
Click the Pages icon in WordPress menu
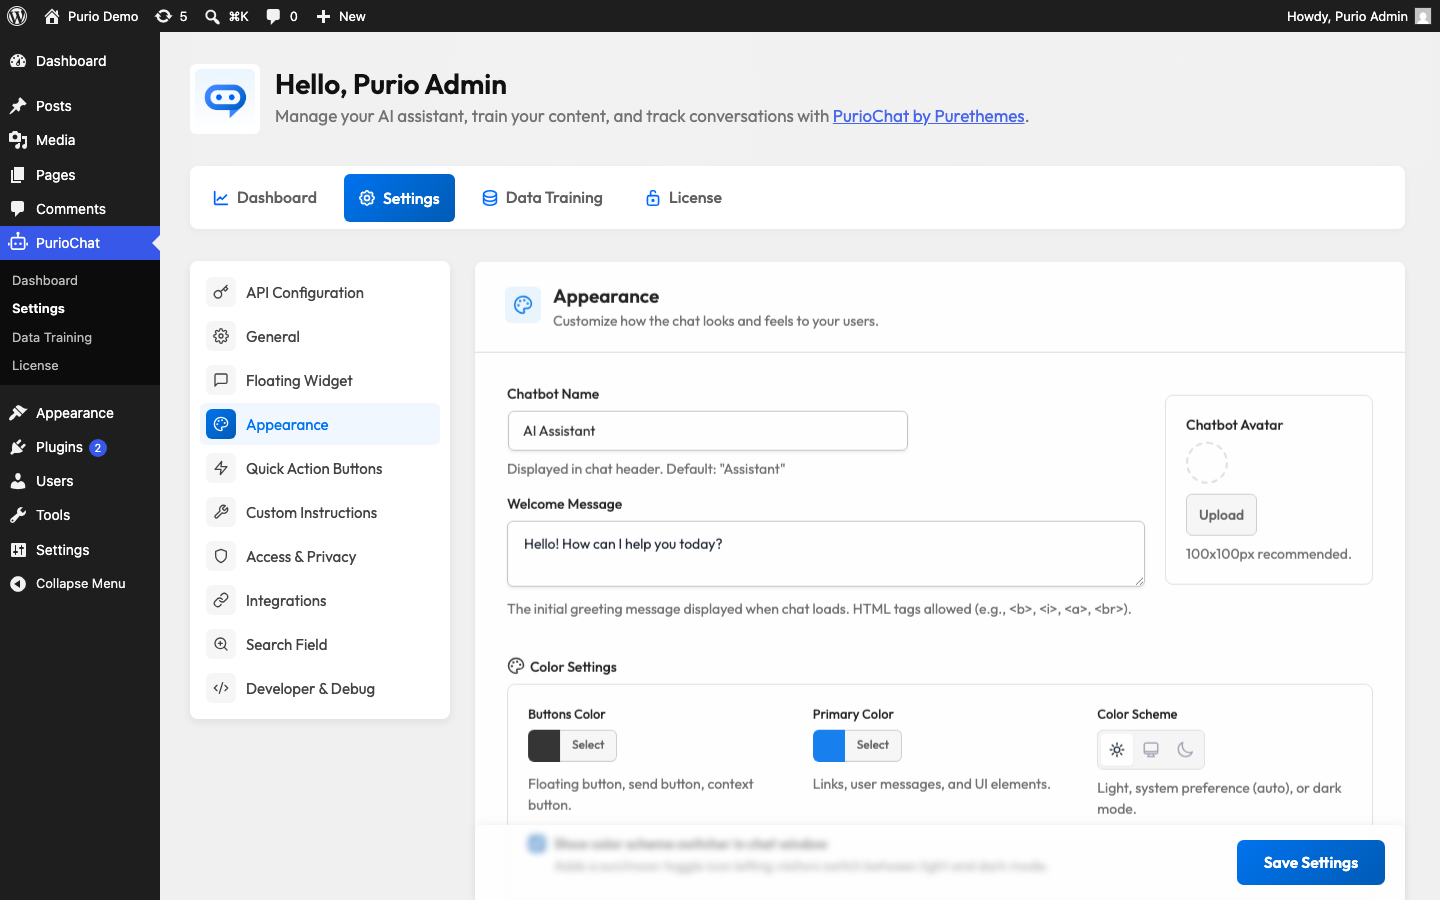[x=18, y=175]
